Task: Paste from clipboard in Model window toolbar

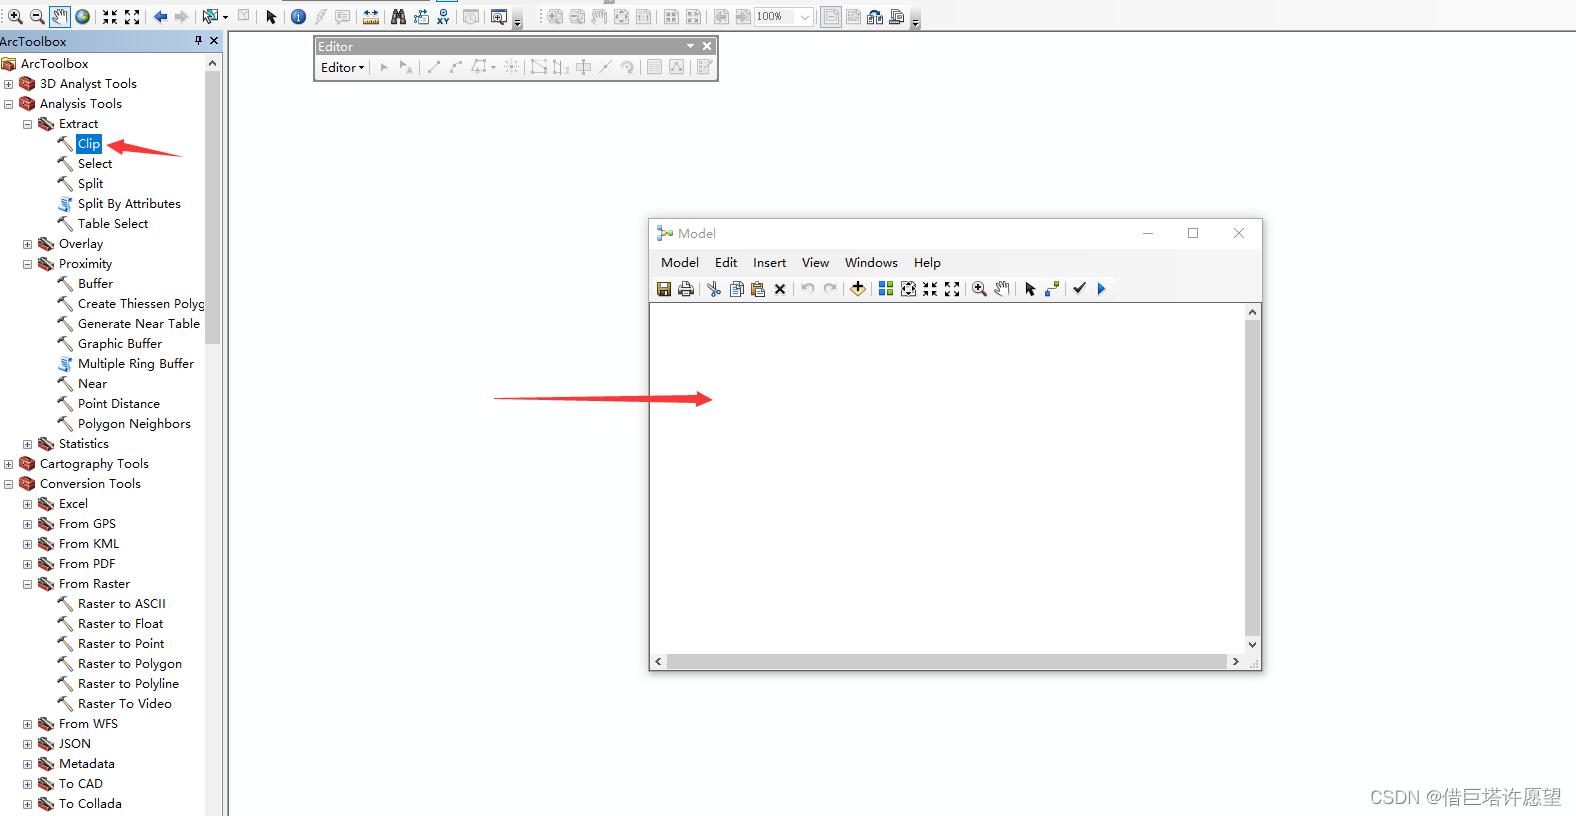Action: pos(758,289)
